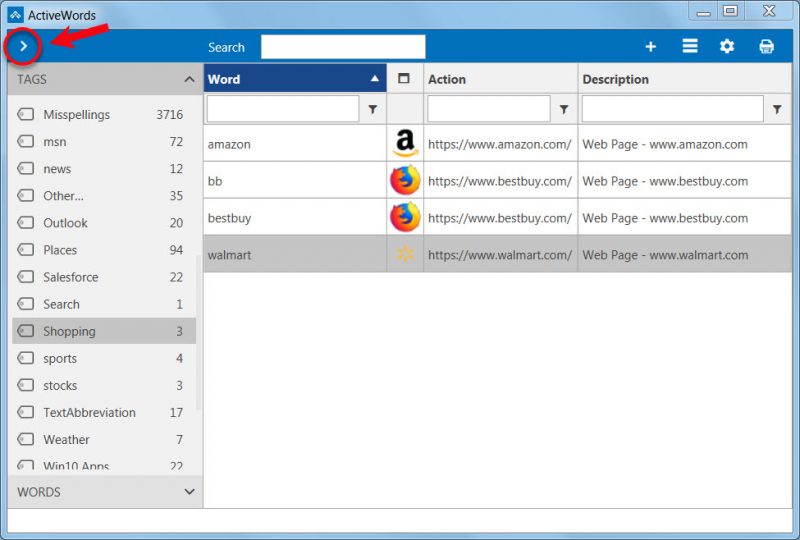This screenshot has height=540, width=800.
Task: Click the tags list vertical scrollbar
Action: (x=198, y=332)
